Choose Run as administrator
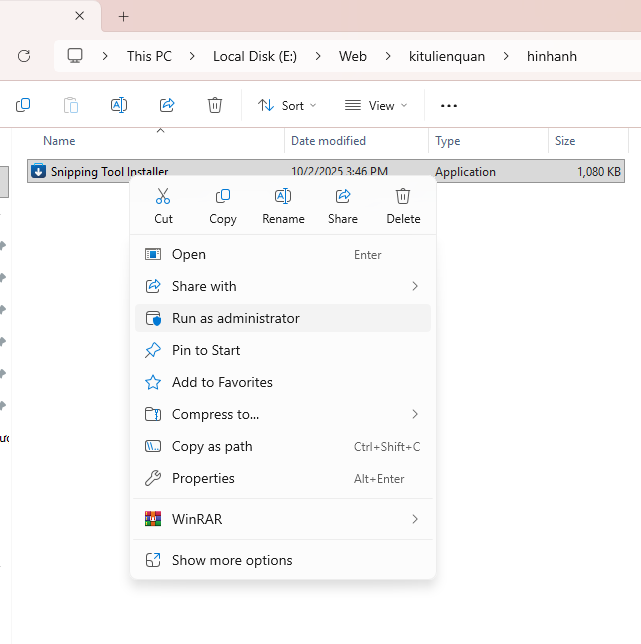 [283, 318]
